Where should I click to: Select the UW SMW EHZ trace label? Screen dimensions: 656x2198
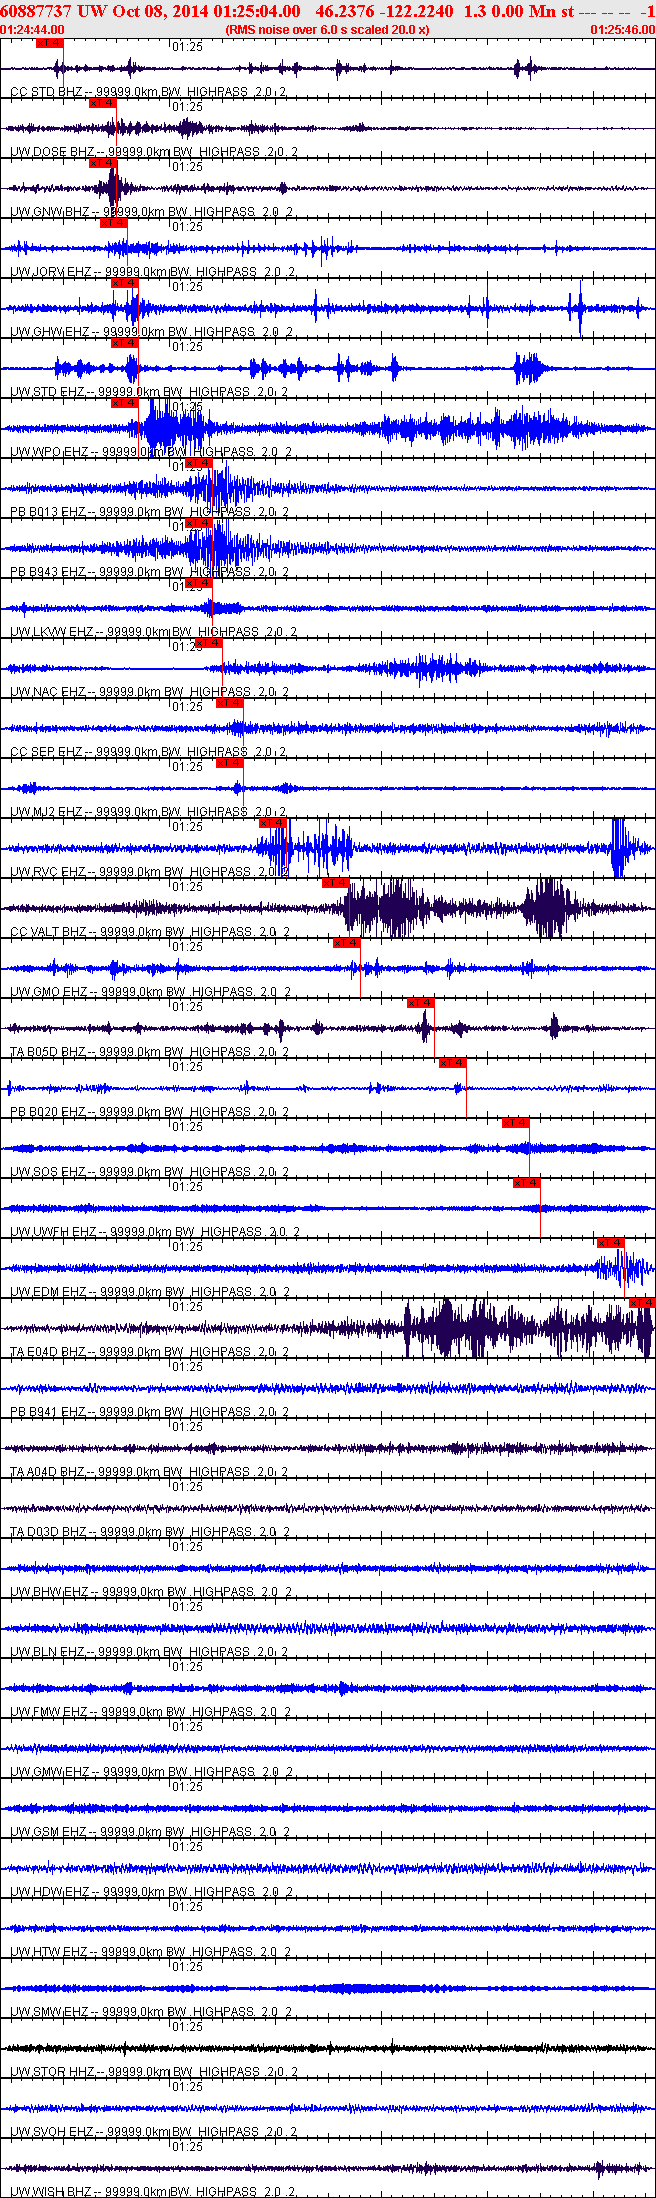pos(151,2012)
